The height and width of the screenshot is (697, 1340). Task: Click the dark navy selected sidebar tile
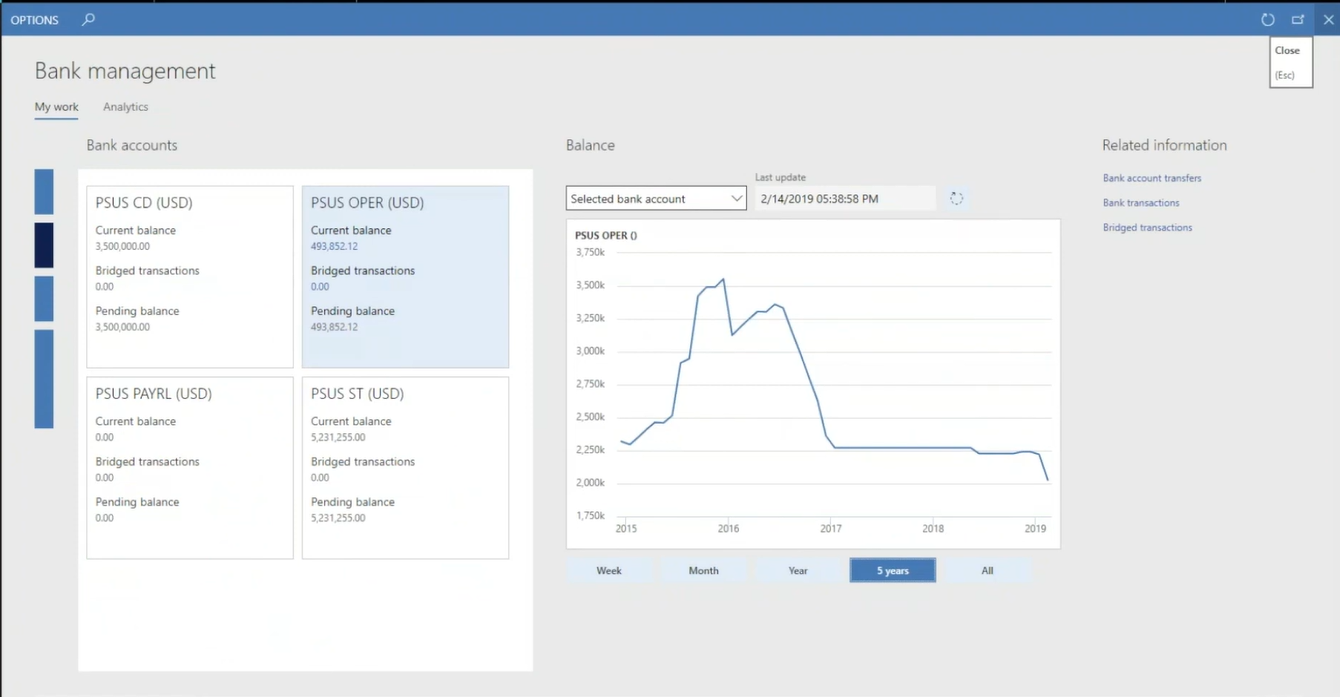pyautogui.click(x=44, y=245)
